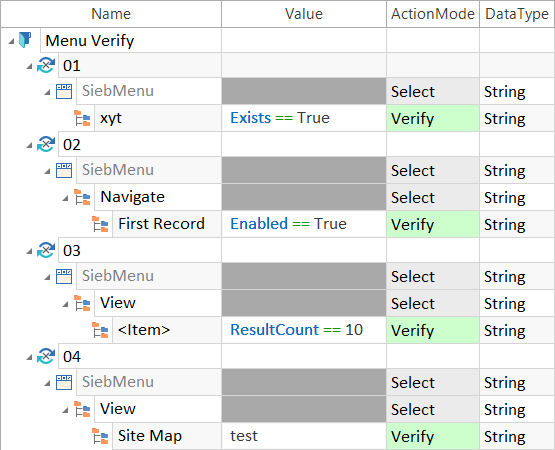
Task: Click the Site Map item icon
Action: pos(100,436)
